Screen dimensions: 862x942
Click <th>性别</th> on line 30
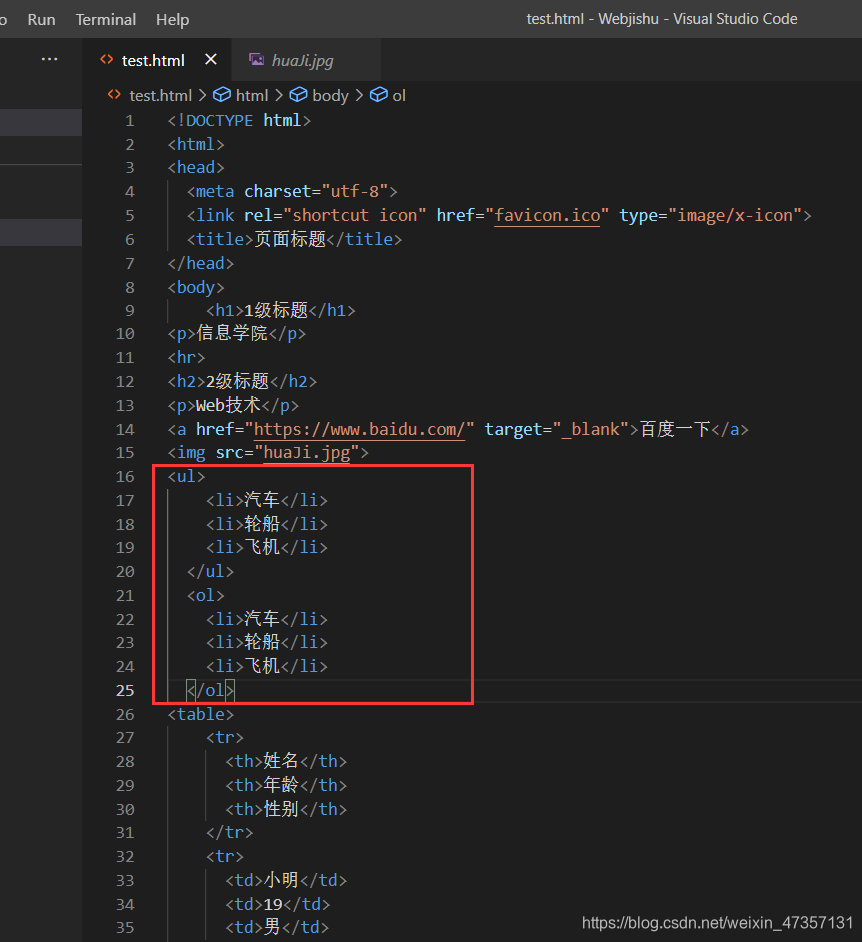tap(286, 809)
